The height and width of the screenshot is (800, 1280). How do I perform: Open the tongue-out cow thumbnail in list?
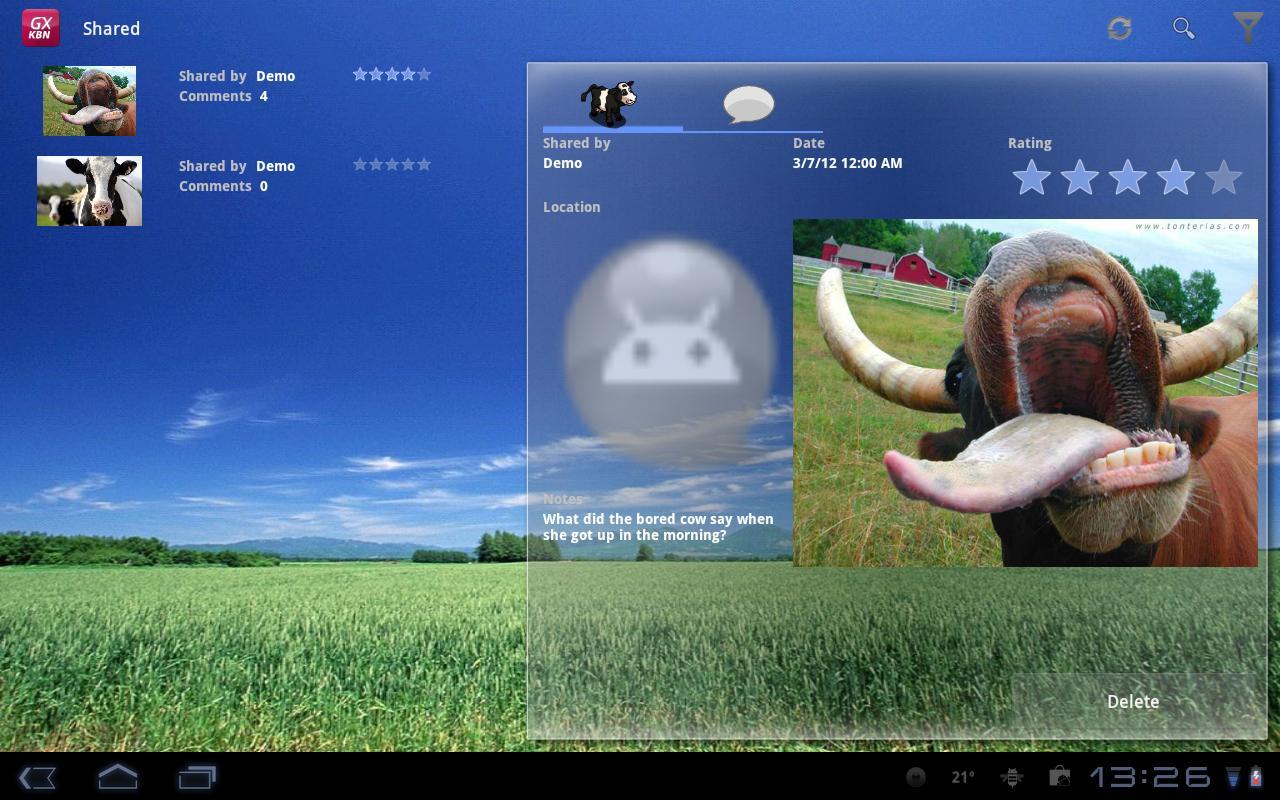(x=89, y=101)
